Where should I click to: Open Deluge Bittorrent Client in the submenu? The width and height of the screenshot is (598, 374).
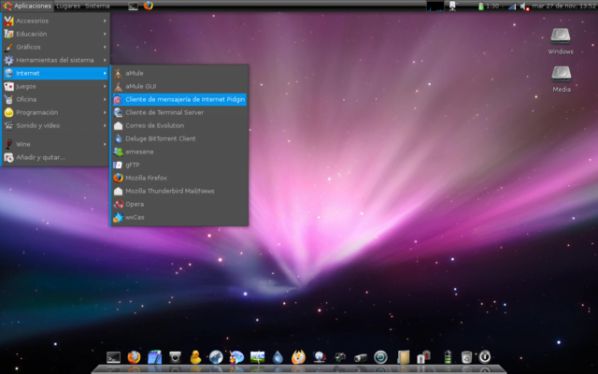click(180, 139)
